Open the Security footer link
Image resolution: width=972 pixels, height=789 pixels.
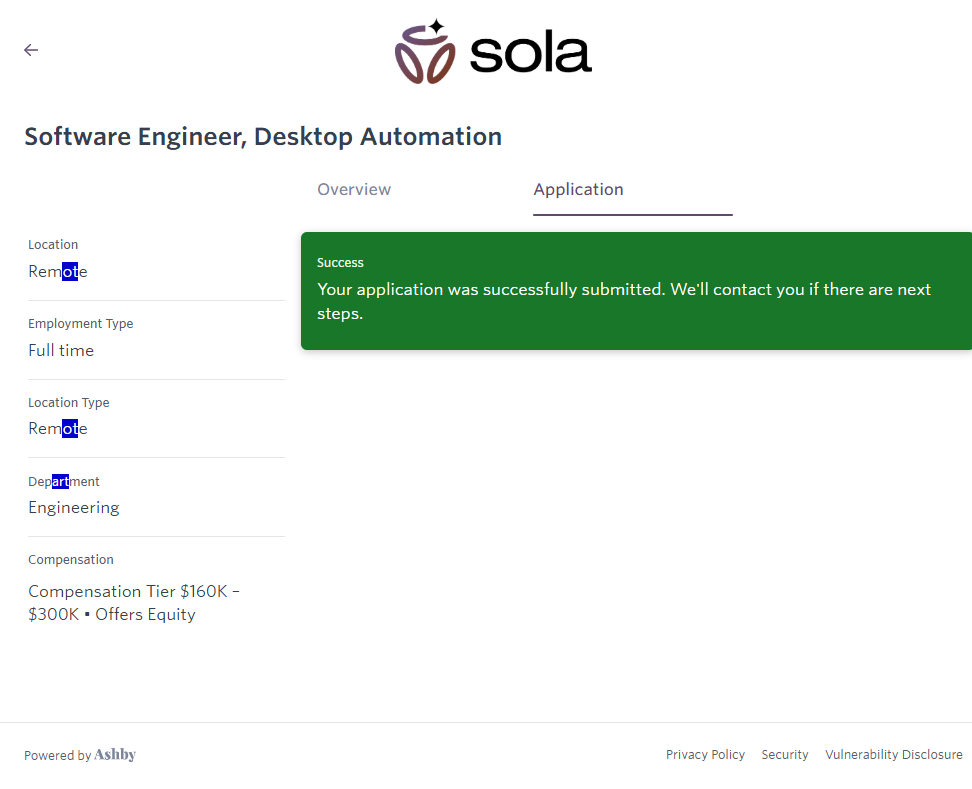784,755
